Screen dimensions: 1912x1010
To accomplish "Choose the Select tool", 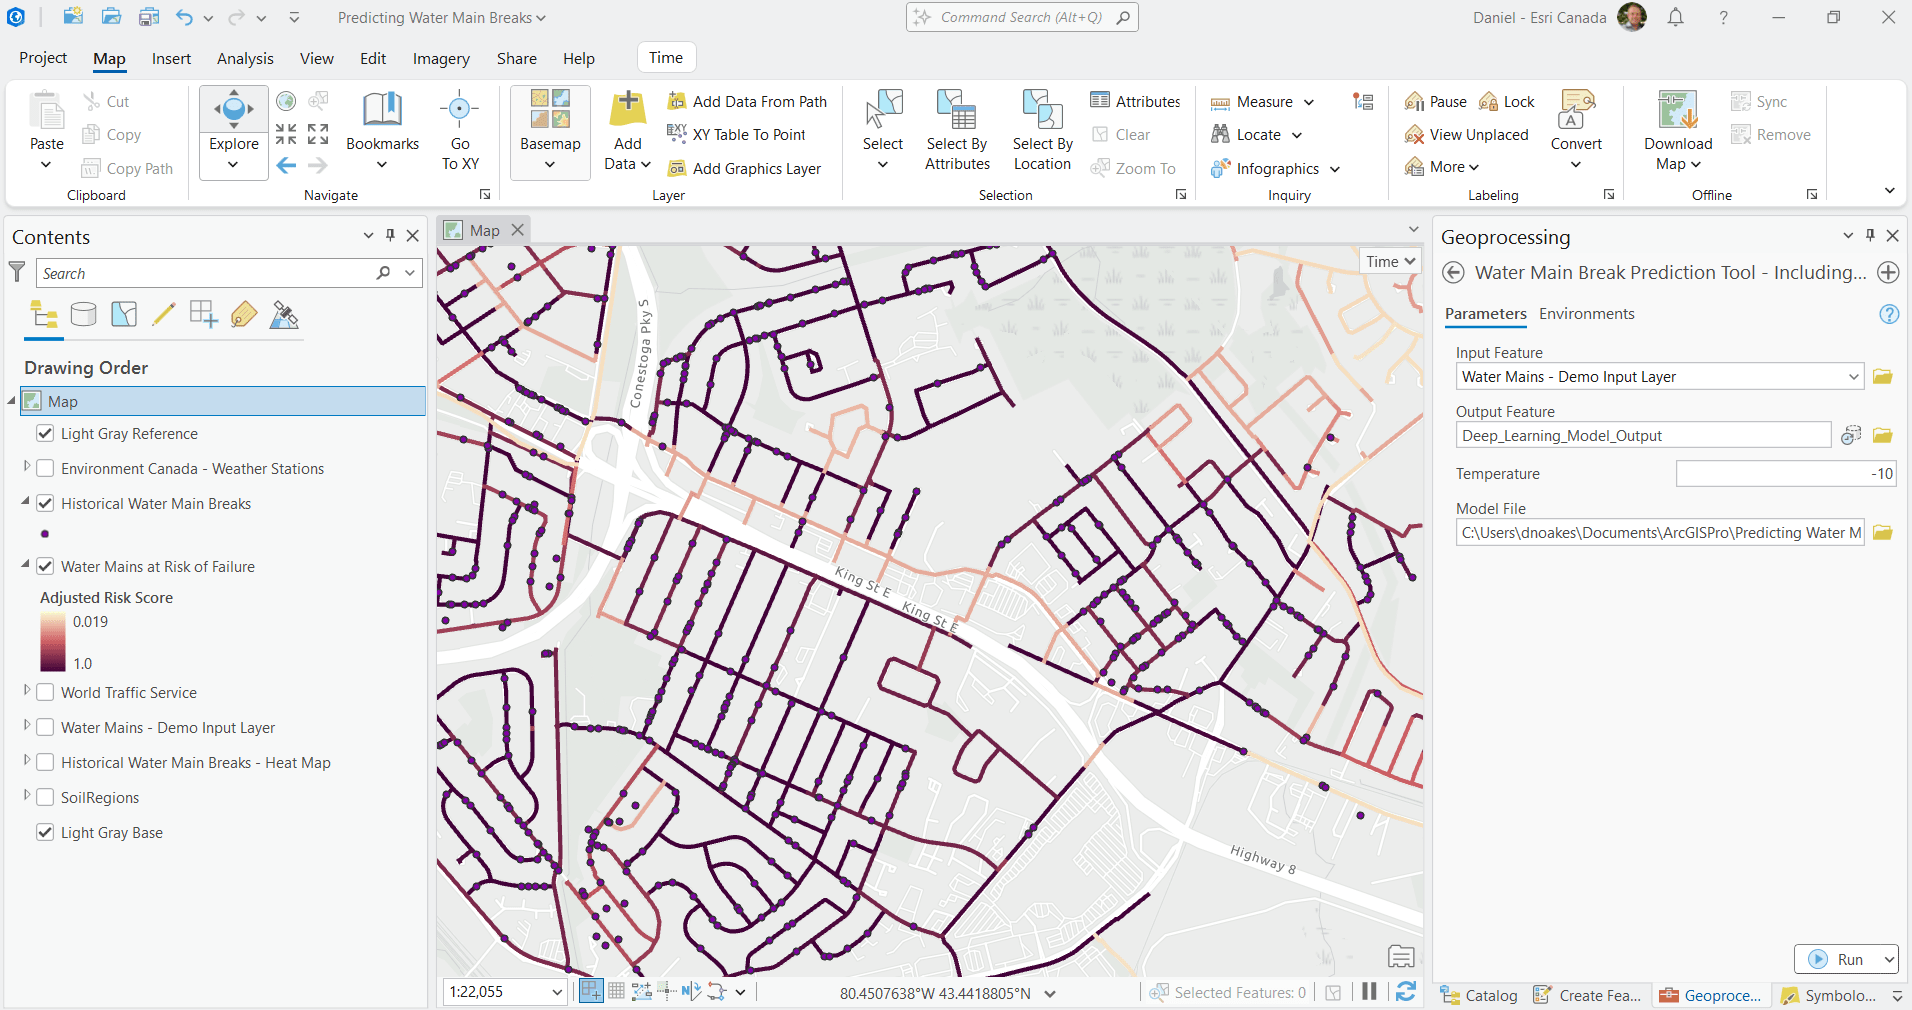I will coord(883,109).
